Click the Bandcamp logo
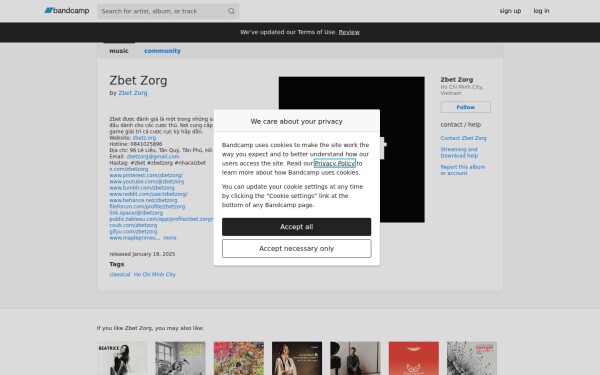Image resolution: width=600 pixels, height=375 pixels. click(67, 11)
